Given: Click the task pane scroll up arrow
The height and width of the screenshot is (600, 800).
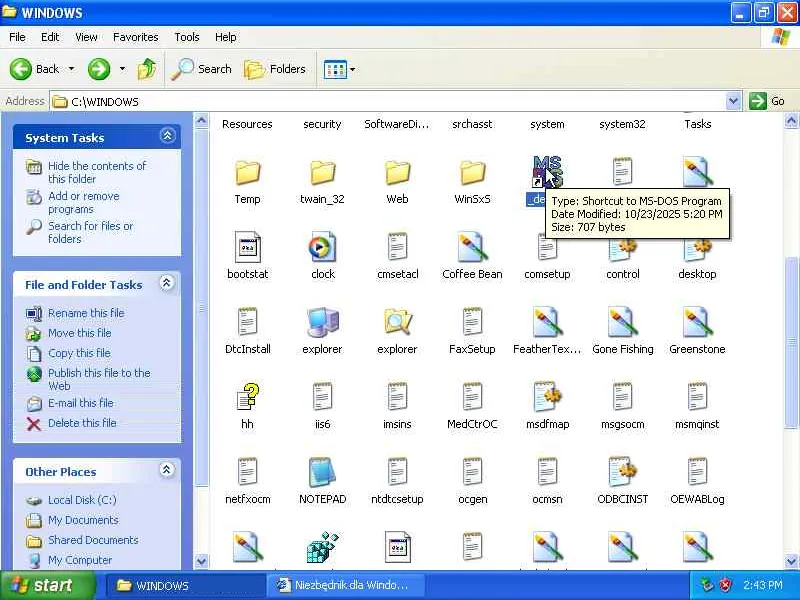Looking at the screenshot, I should coord(202,121).
